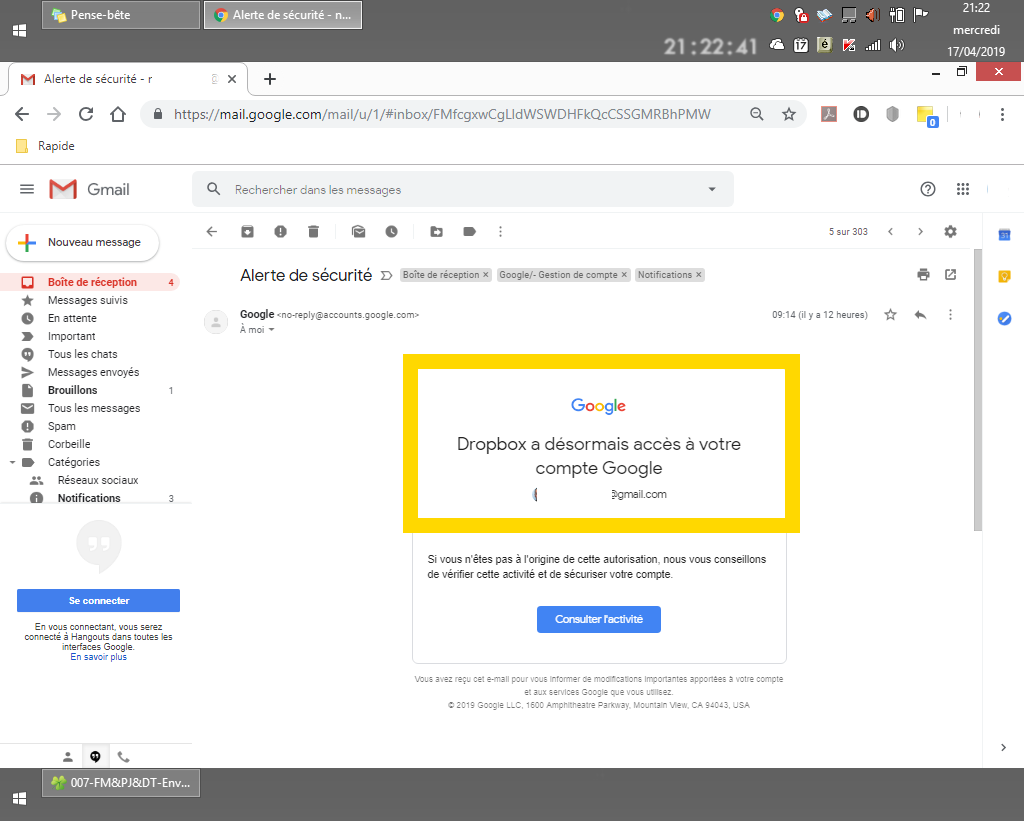
Task: Open the Labels icon in toolbar
Action: pos(469,232)
